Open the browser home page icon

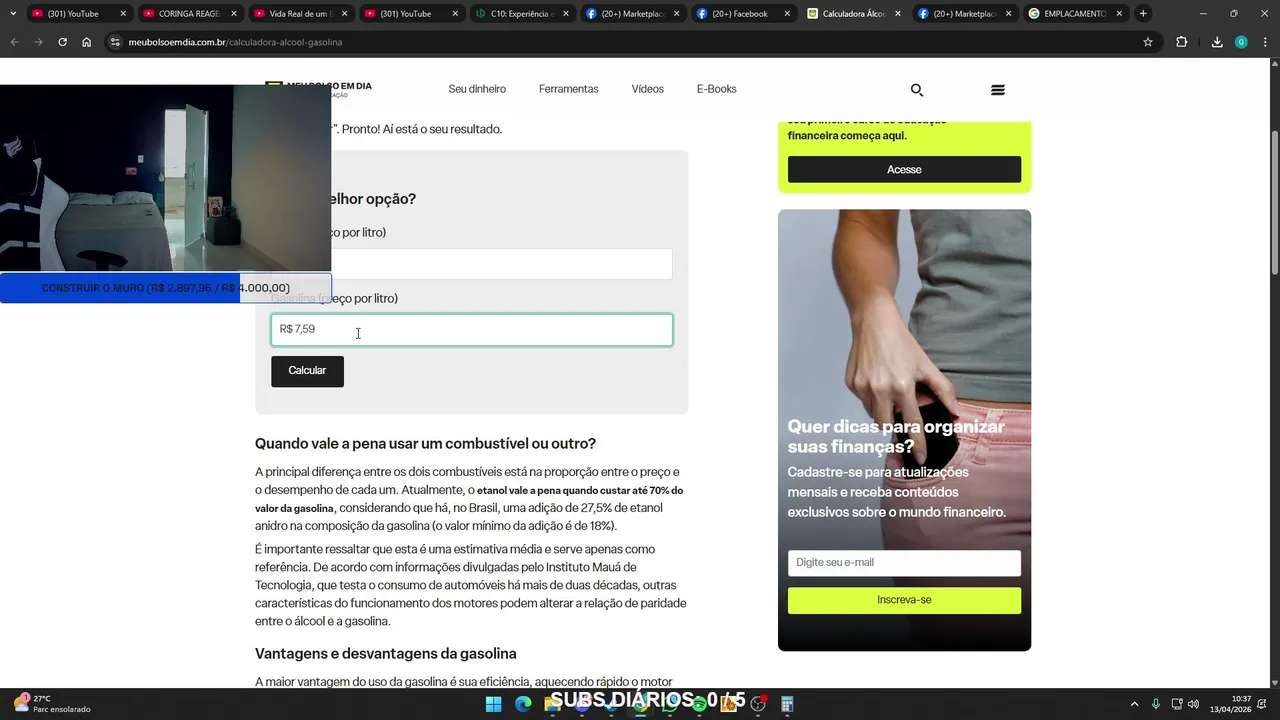tap(87, 42)
